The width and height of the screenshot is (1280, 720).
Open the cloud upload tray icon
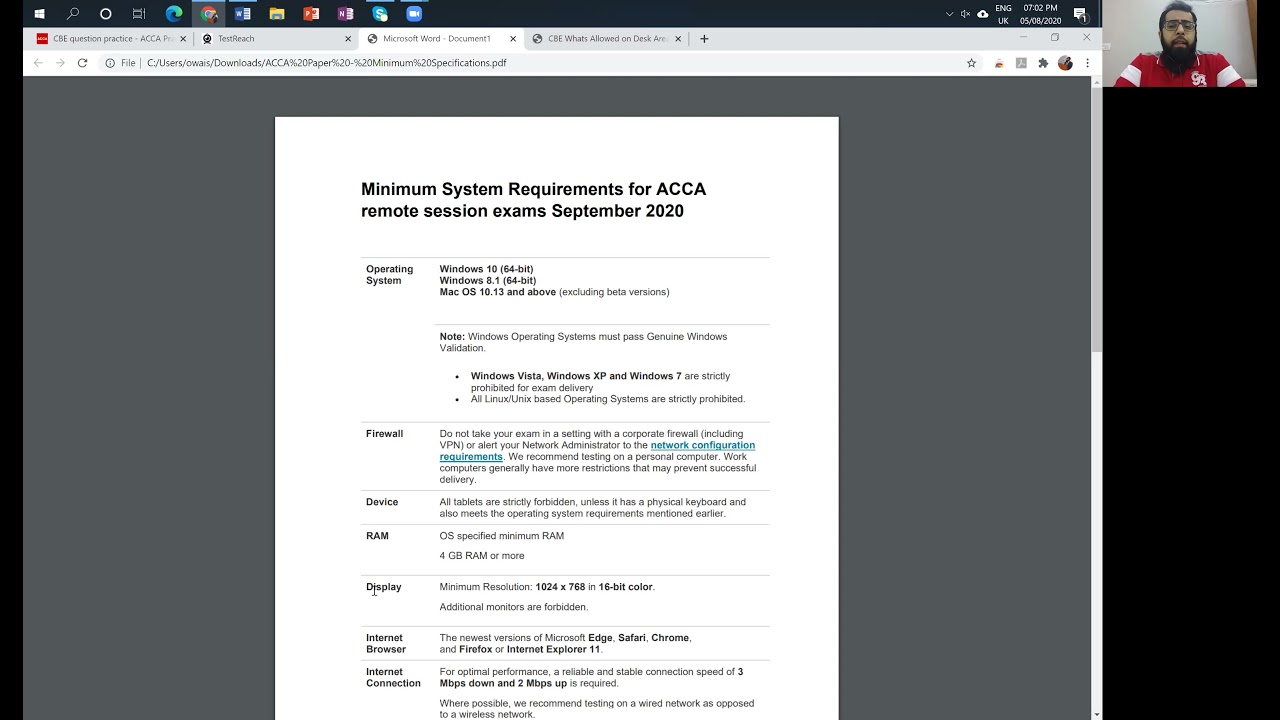pos(982,14)
